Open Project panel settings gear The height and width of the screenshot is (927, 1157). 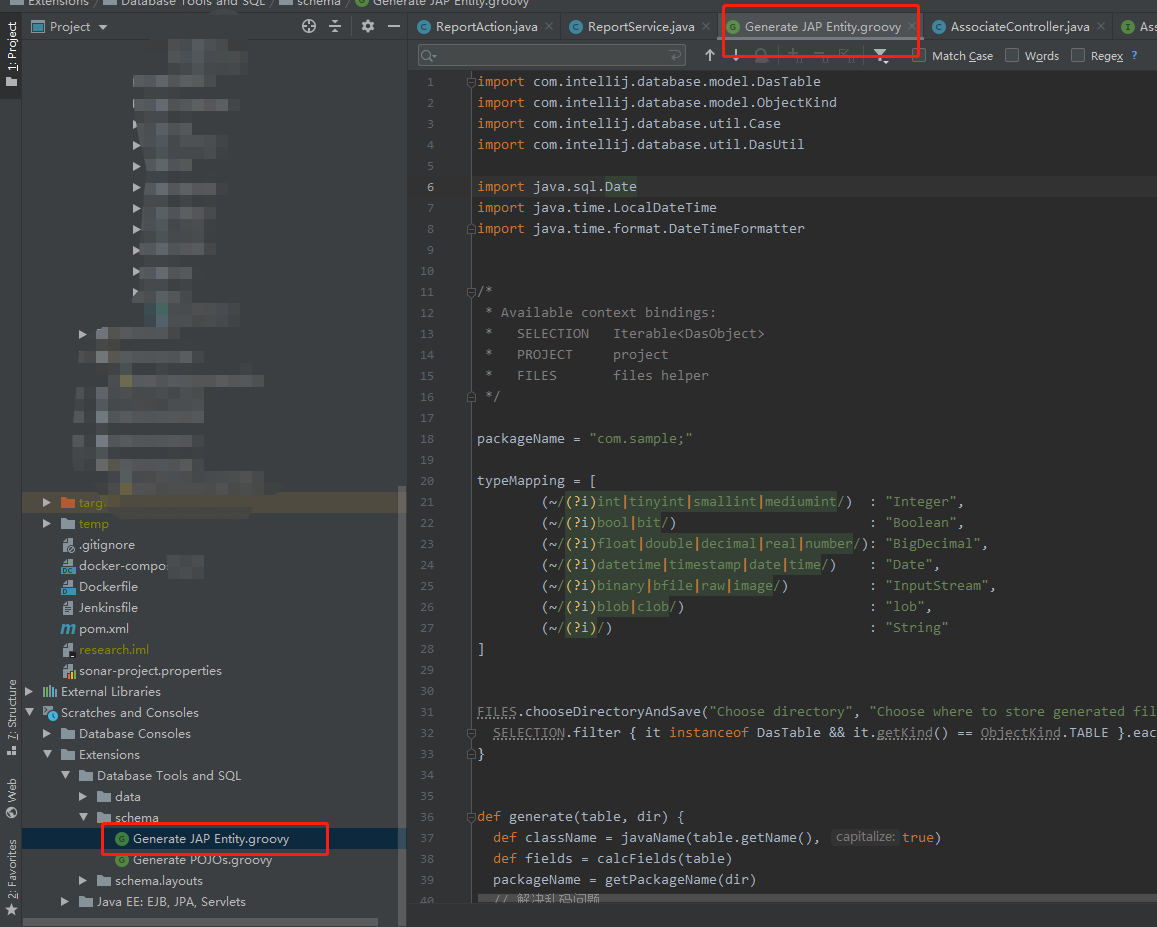pos(367,27)
